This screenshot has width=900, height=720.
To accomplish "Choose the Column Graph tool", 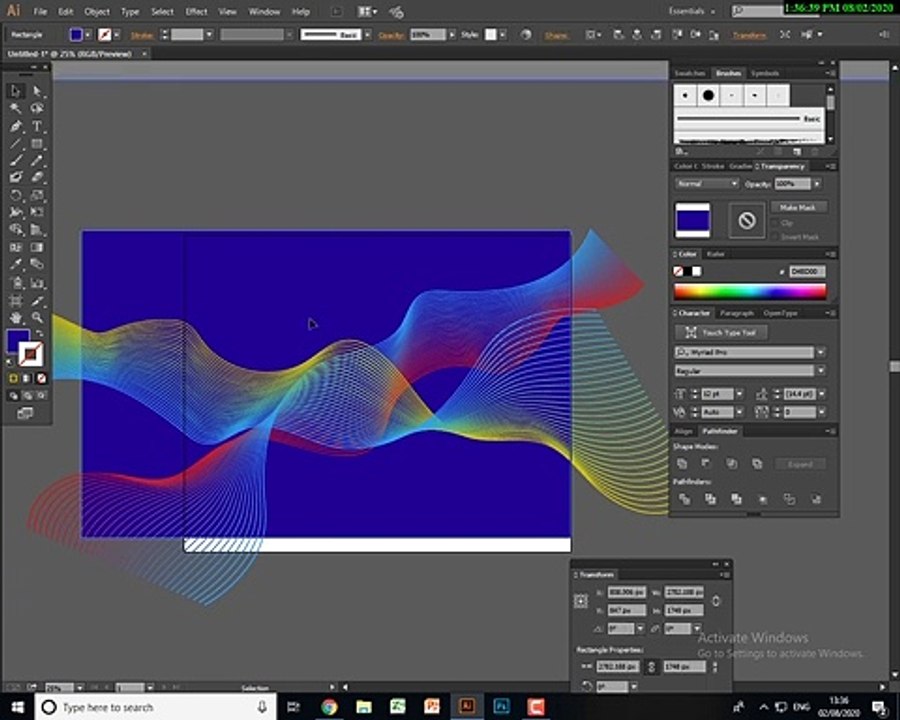I will click(x=37, y=282).
